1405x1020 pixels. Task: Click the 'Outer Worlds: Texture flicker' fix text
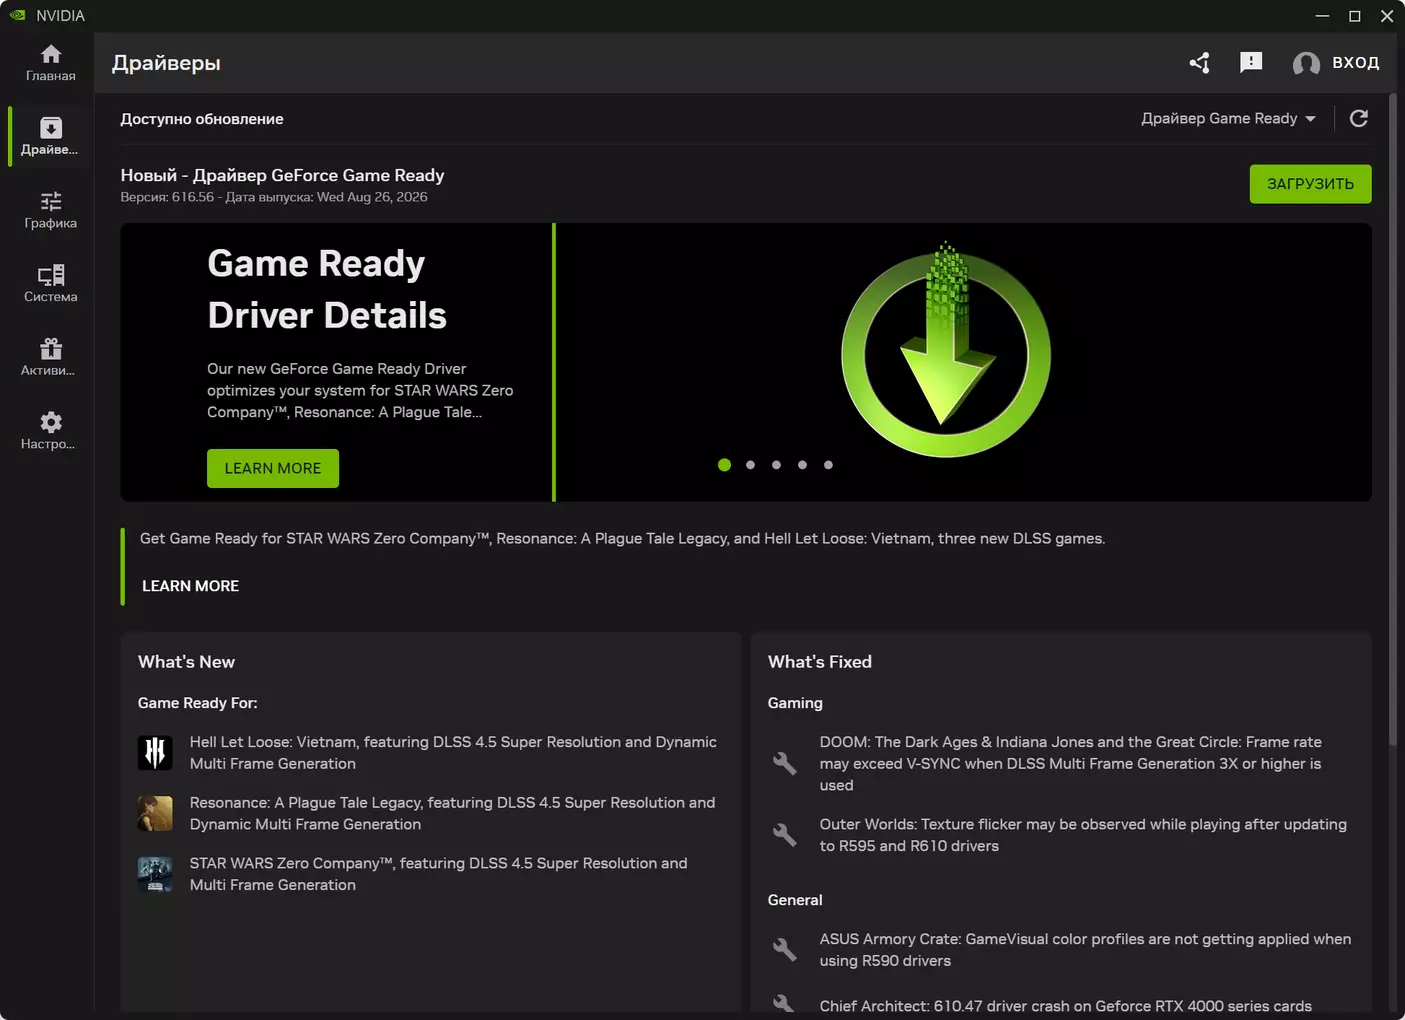[x=1083, y=835]
